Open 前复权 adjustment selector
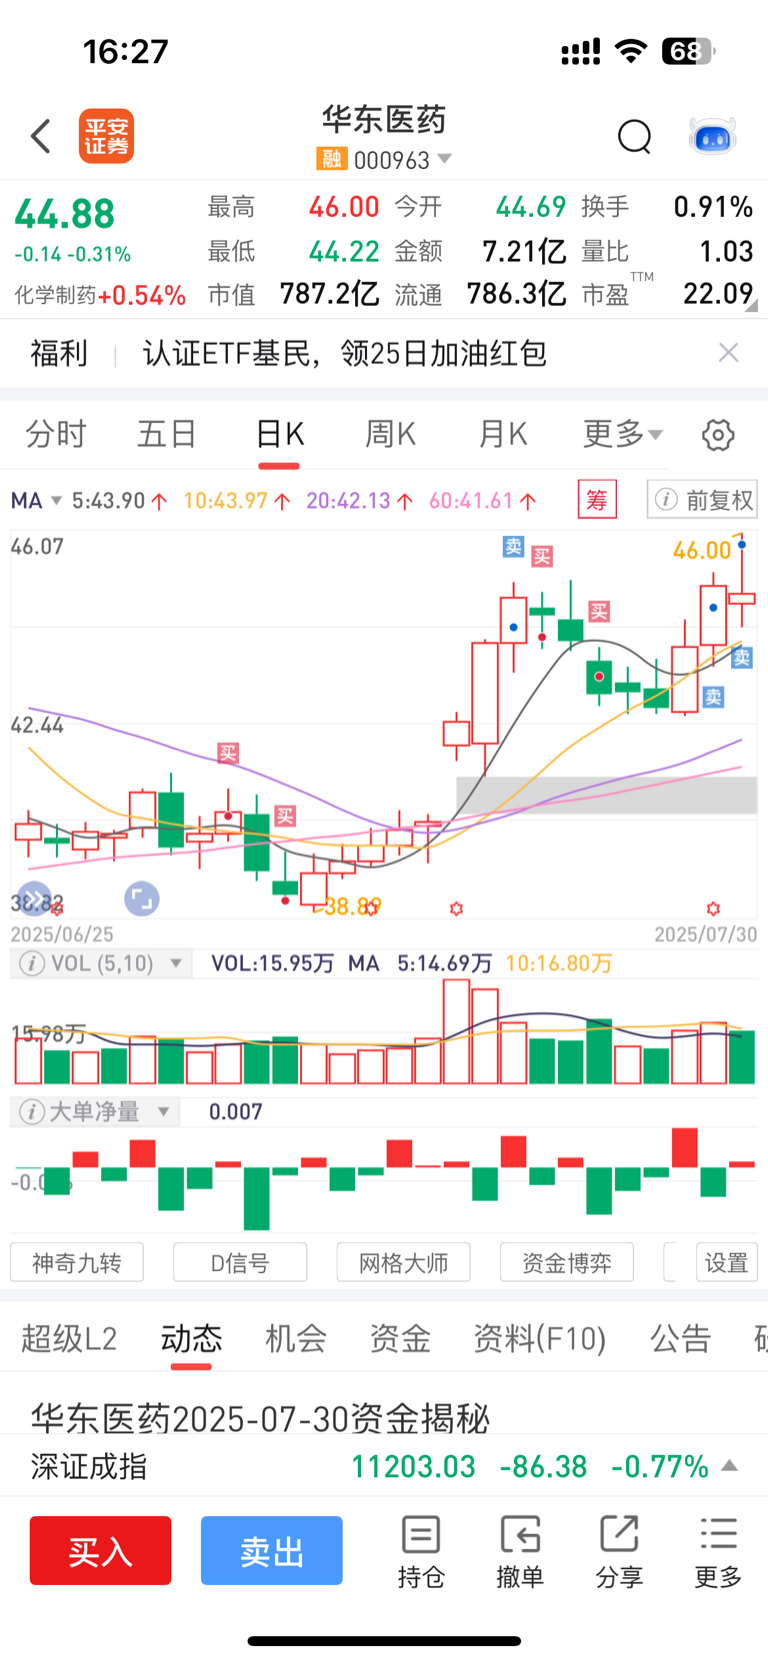 703,499
